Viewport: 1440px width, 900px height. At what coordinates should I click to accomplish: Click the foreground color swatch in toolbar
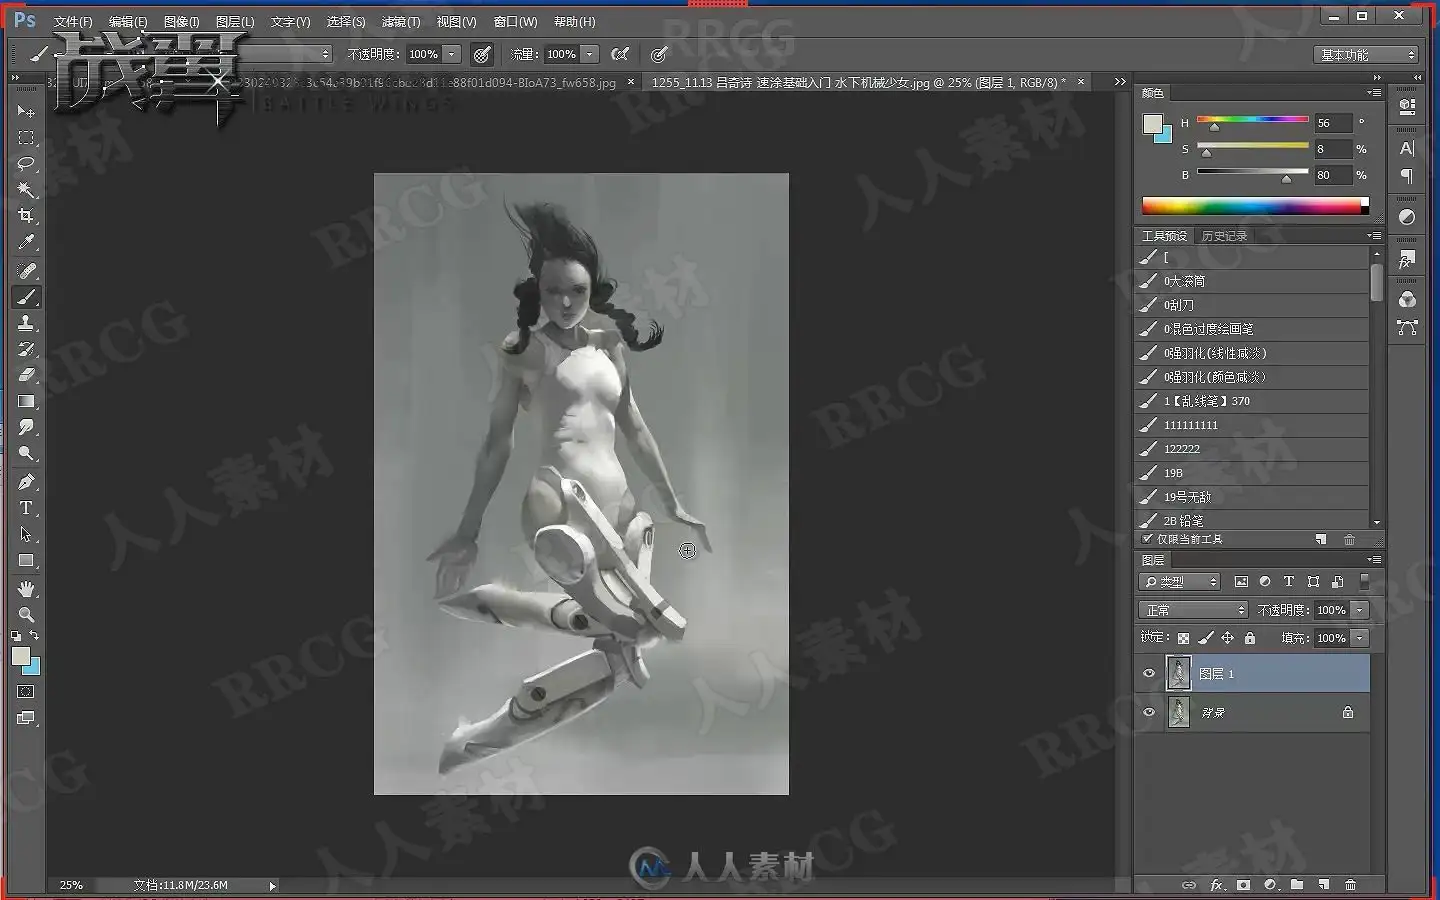point(21,656)
